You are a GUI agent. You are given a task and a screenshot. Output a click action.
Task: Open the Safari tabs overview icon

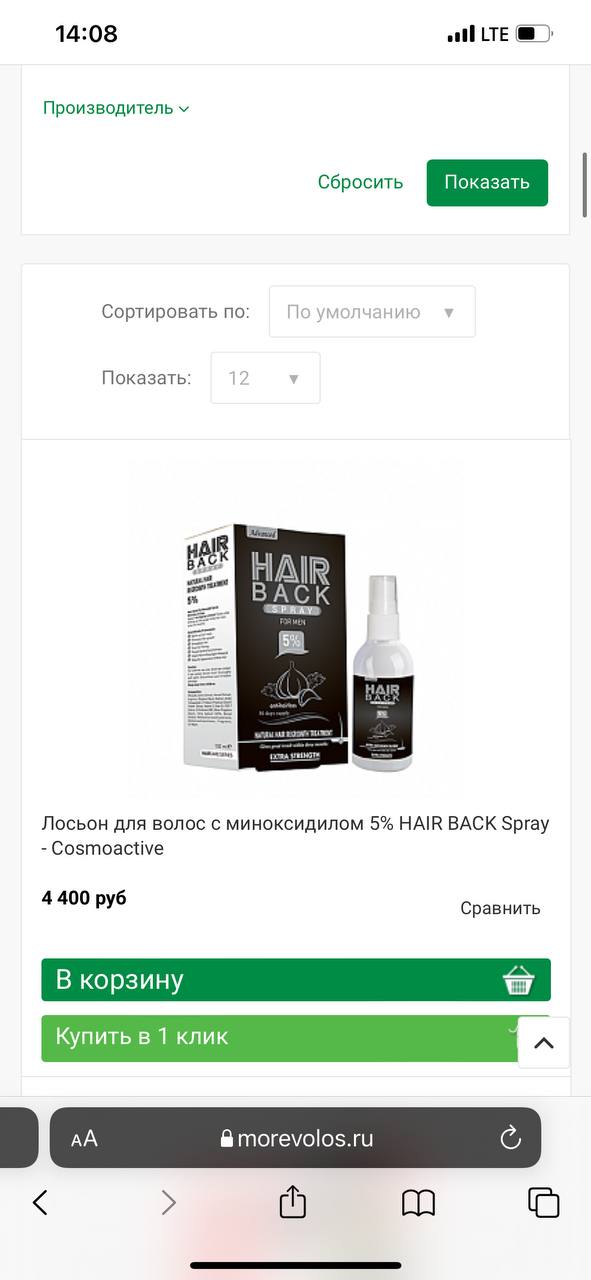coord(544,1202)
